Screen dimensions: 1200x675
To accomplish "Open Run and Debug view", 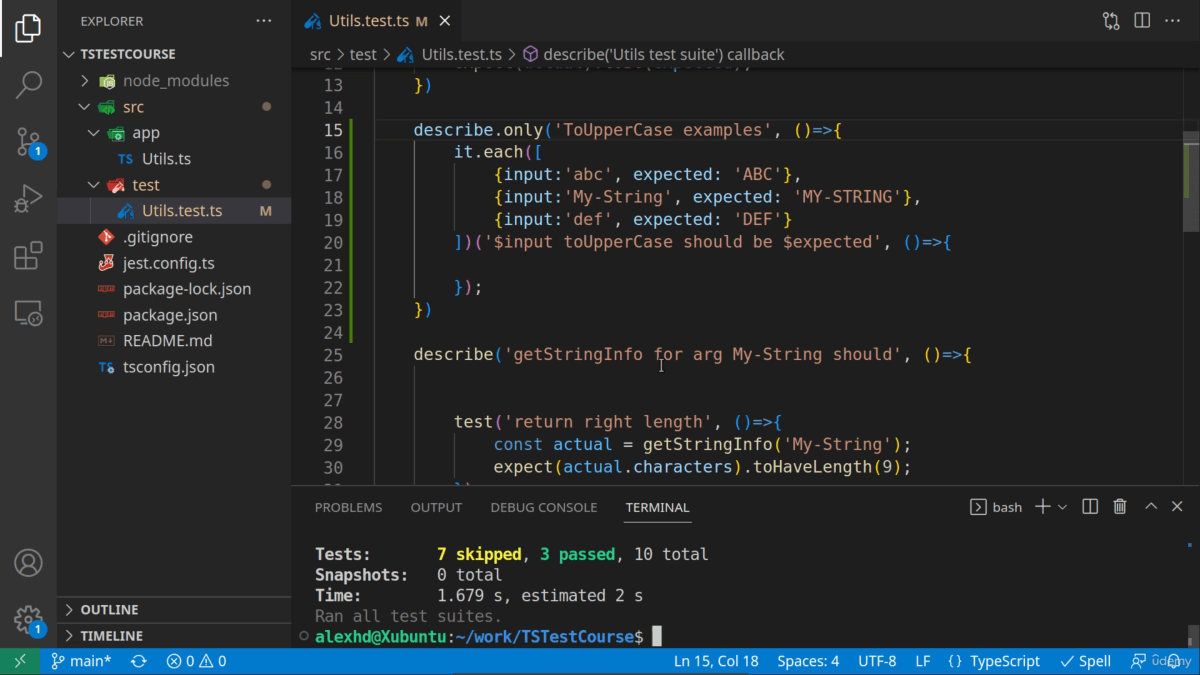I will (28, 199).
